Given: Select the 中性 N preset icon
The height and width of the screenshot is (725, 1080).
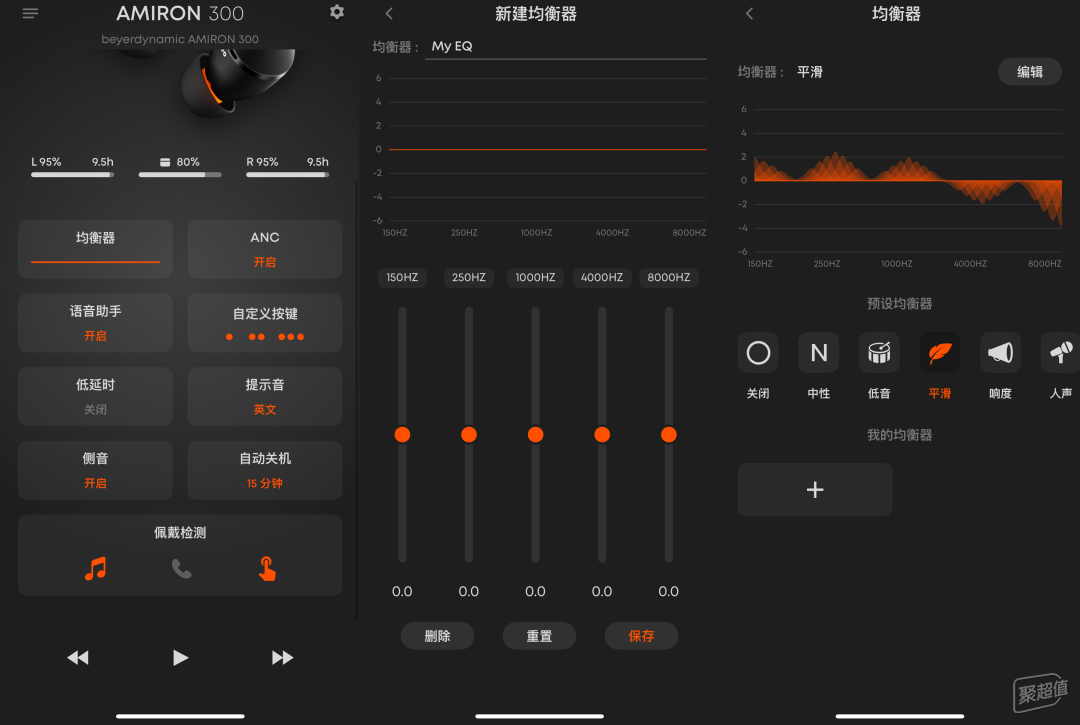Looking at the screenshot, I should (x=819, y=353).
